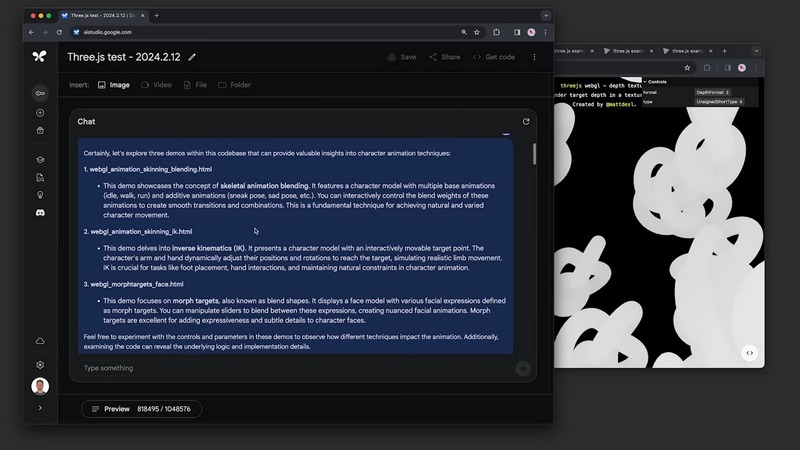Select the Image insert option
Image resolution: width=800 pixels, height=450 pixels.
pos(114,85)
